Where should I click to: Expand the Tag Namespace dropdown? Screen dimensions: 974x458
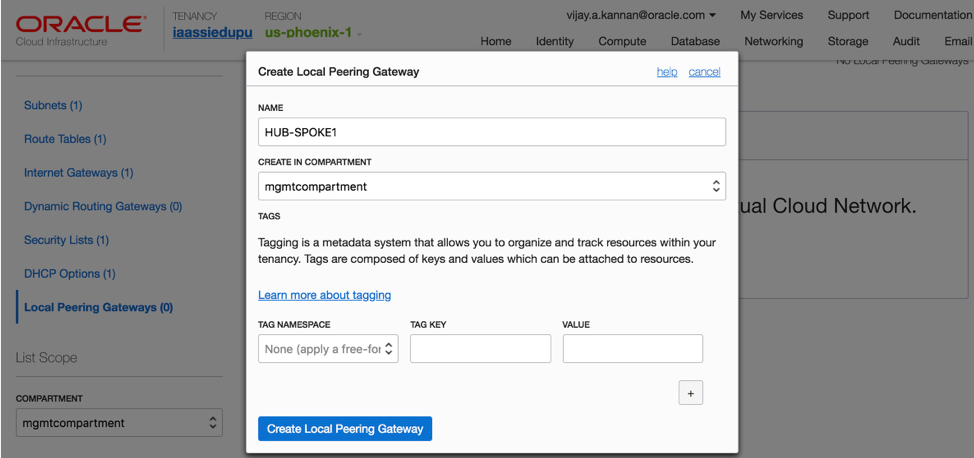(328, 349)
